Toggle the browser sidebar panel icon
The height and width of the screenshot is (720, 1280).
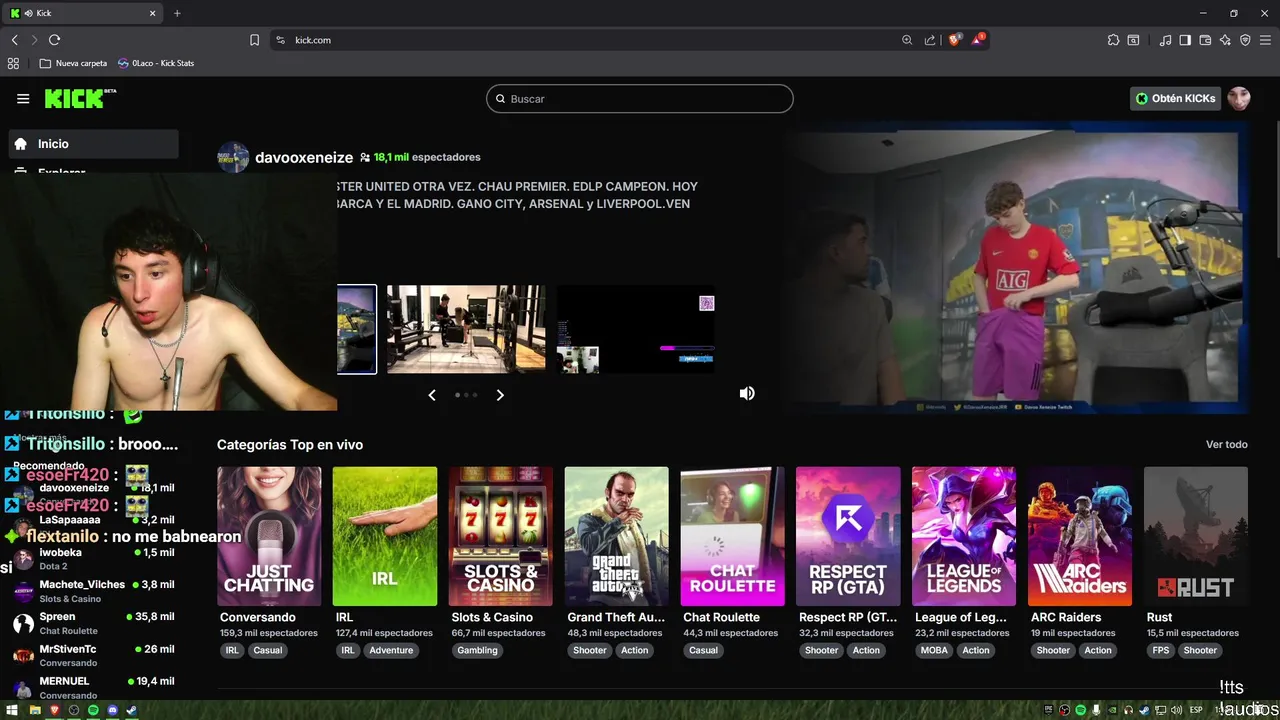click(x=1185, y=40)
